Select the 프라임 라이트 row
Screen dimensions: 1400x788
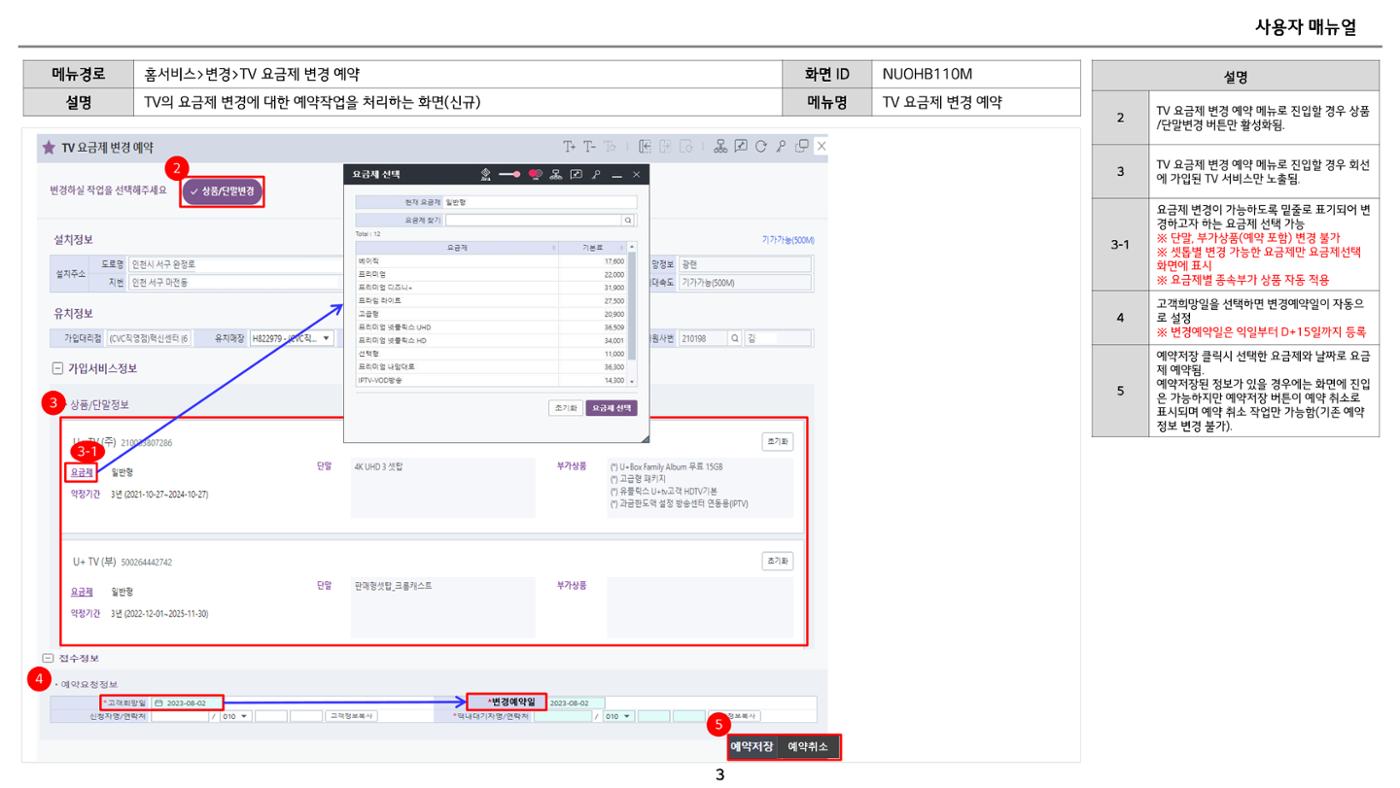click(491, 301)
